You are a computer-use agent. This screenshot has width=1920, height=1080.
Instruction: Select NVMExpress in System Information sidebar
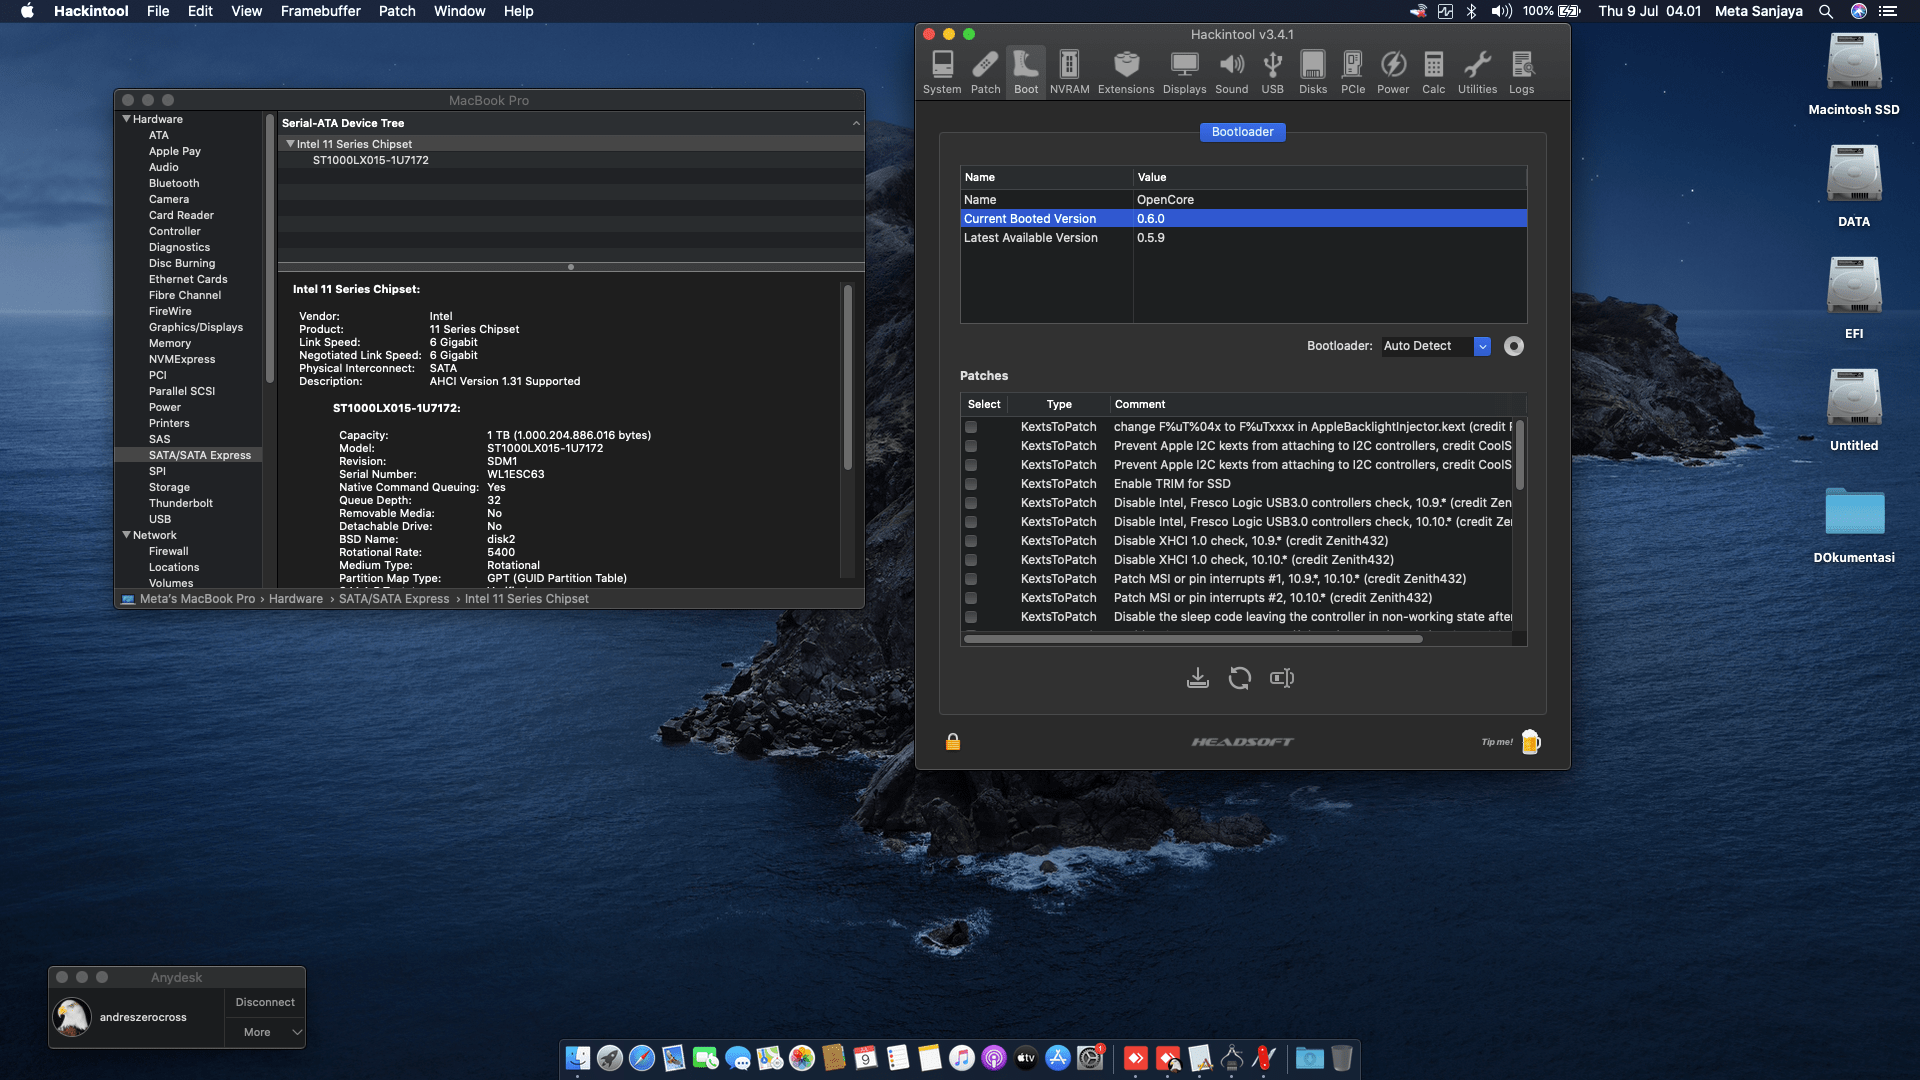pyautogui.click(x=182, y=359)
